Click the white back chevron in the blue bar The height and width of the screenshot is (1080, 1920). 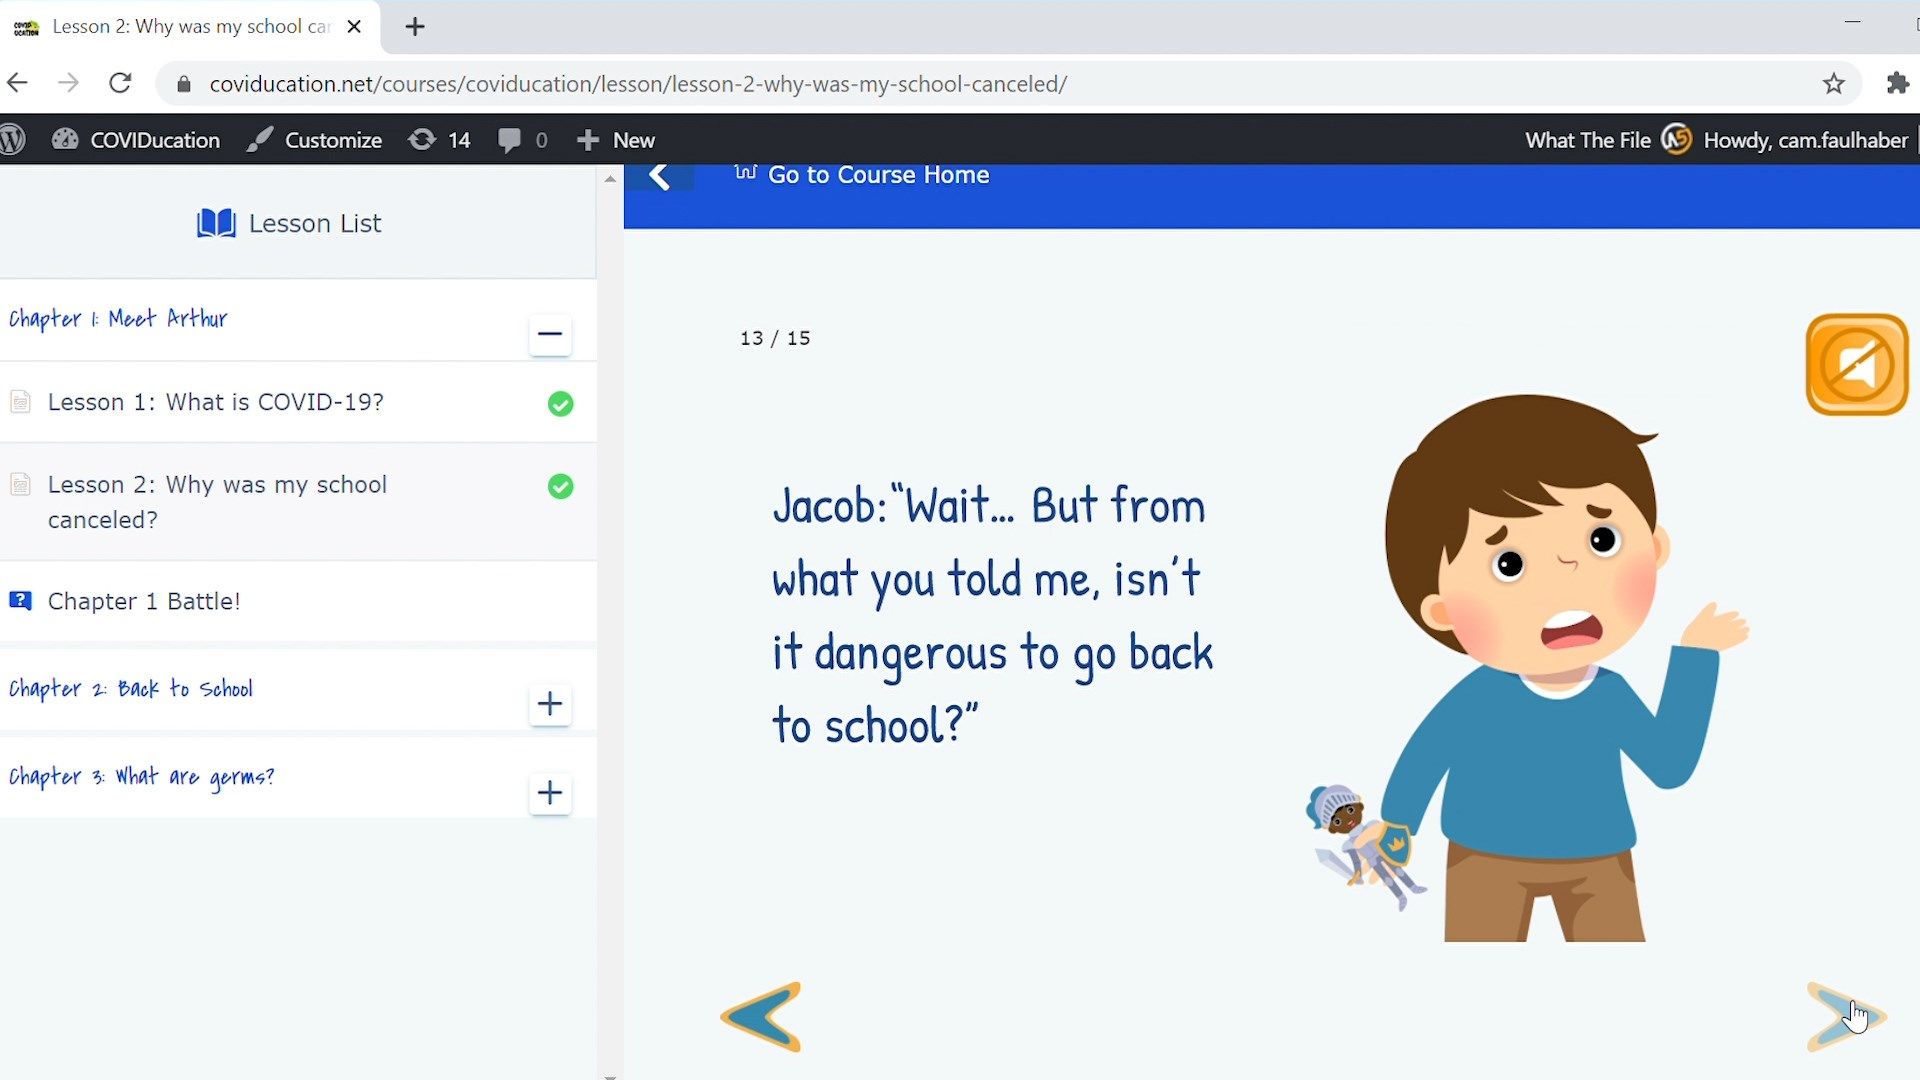tap(659, 176)
